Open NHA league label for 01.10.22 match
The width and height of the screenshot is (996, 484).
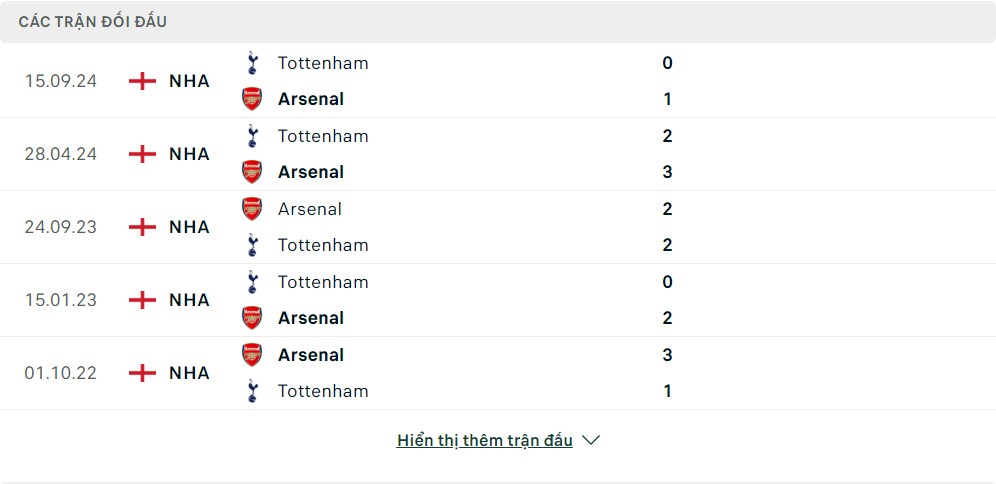click(x=189, y=373)
